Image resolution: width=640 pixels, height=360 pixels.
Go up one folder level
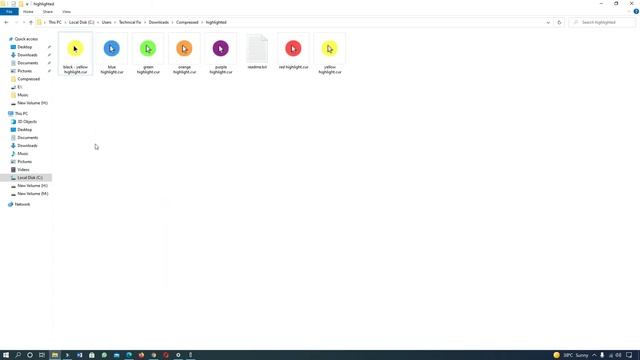point(31,22)
